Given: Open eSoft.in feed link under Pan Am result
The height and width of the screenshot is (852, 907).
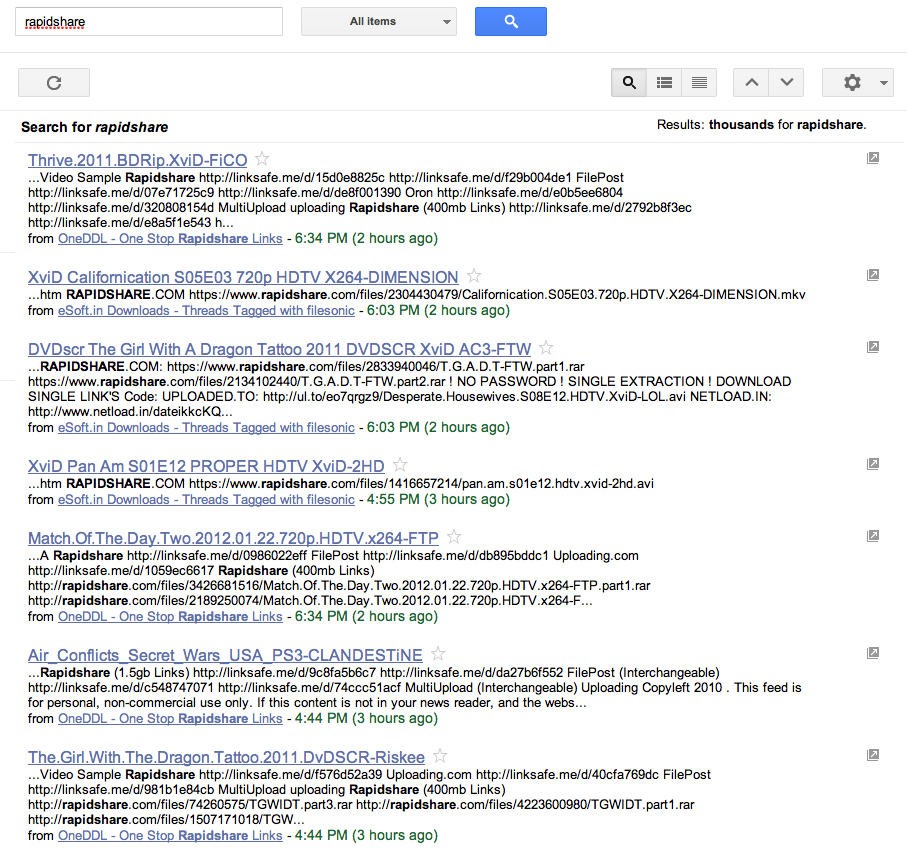Looking at the screenshot, I should point(206,499).
